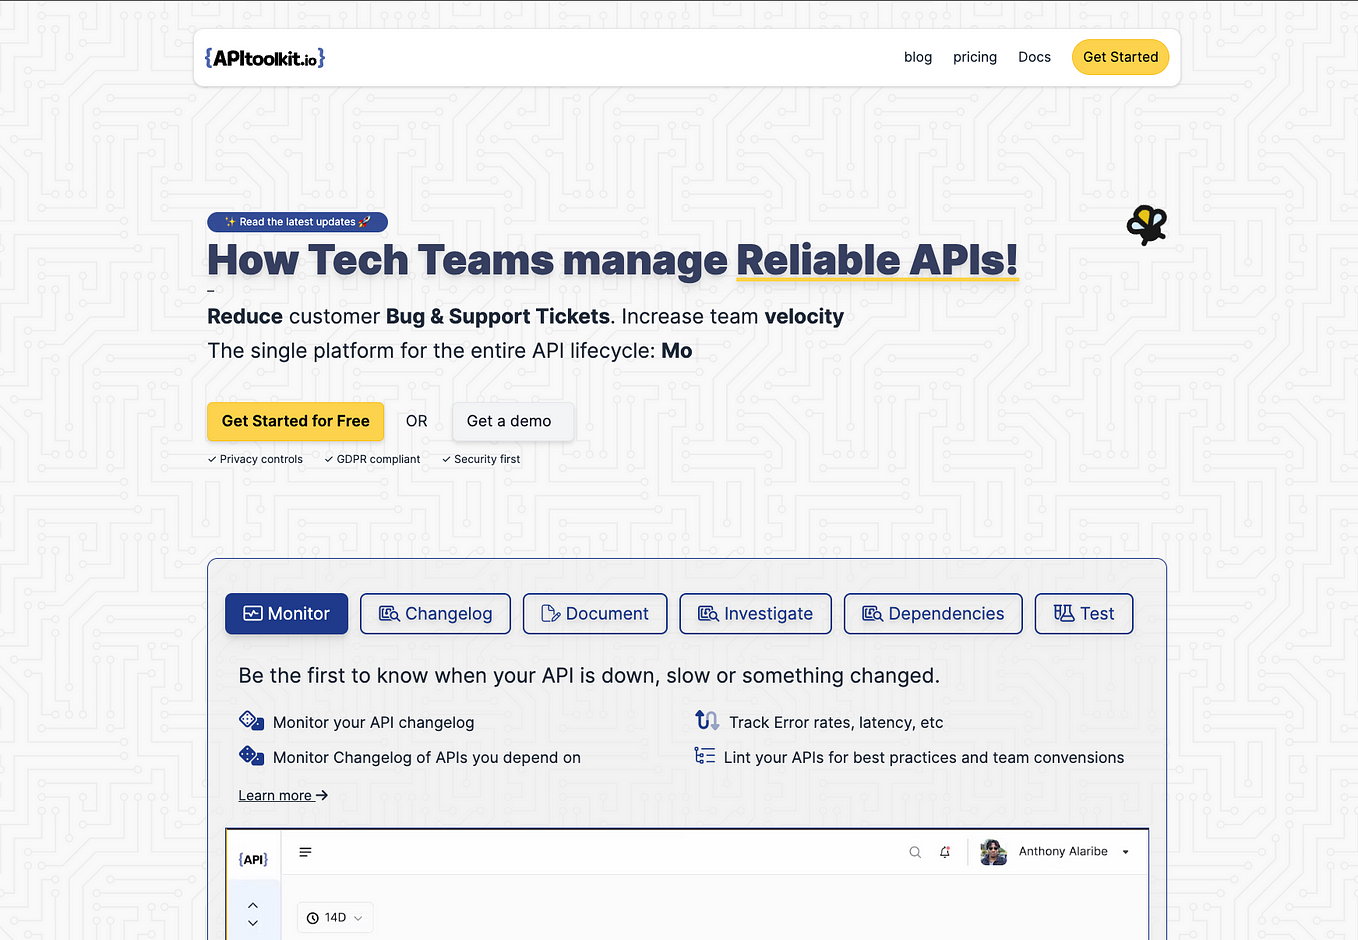Click Anthony Alaribe's profile avatar

[992, 852]
